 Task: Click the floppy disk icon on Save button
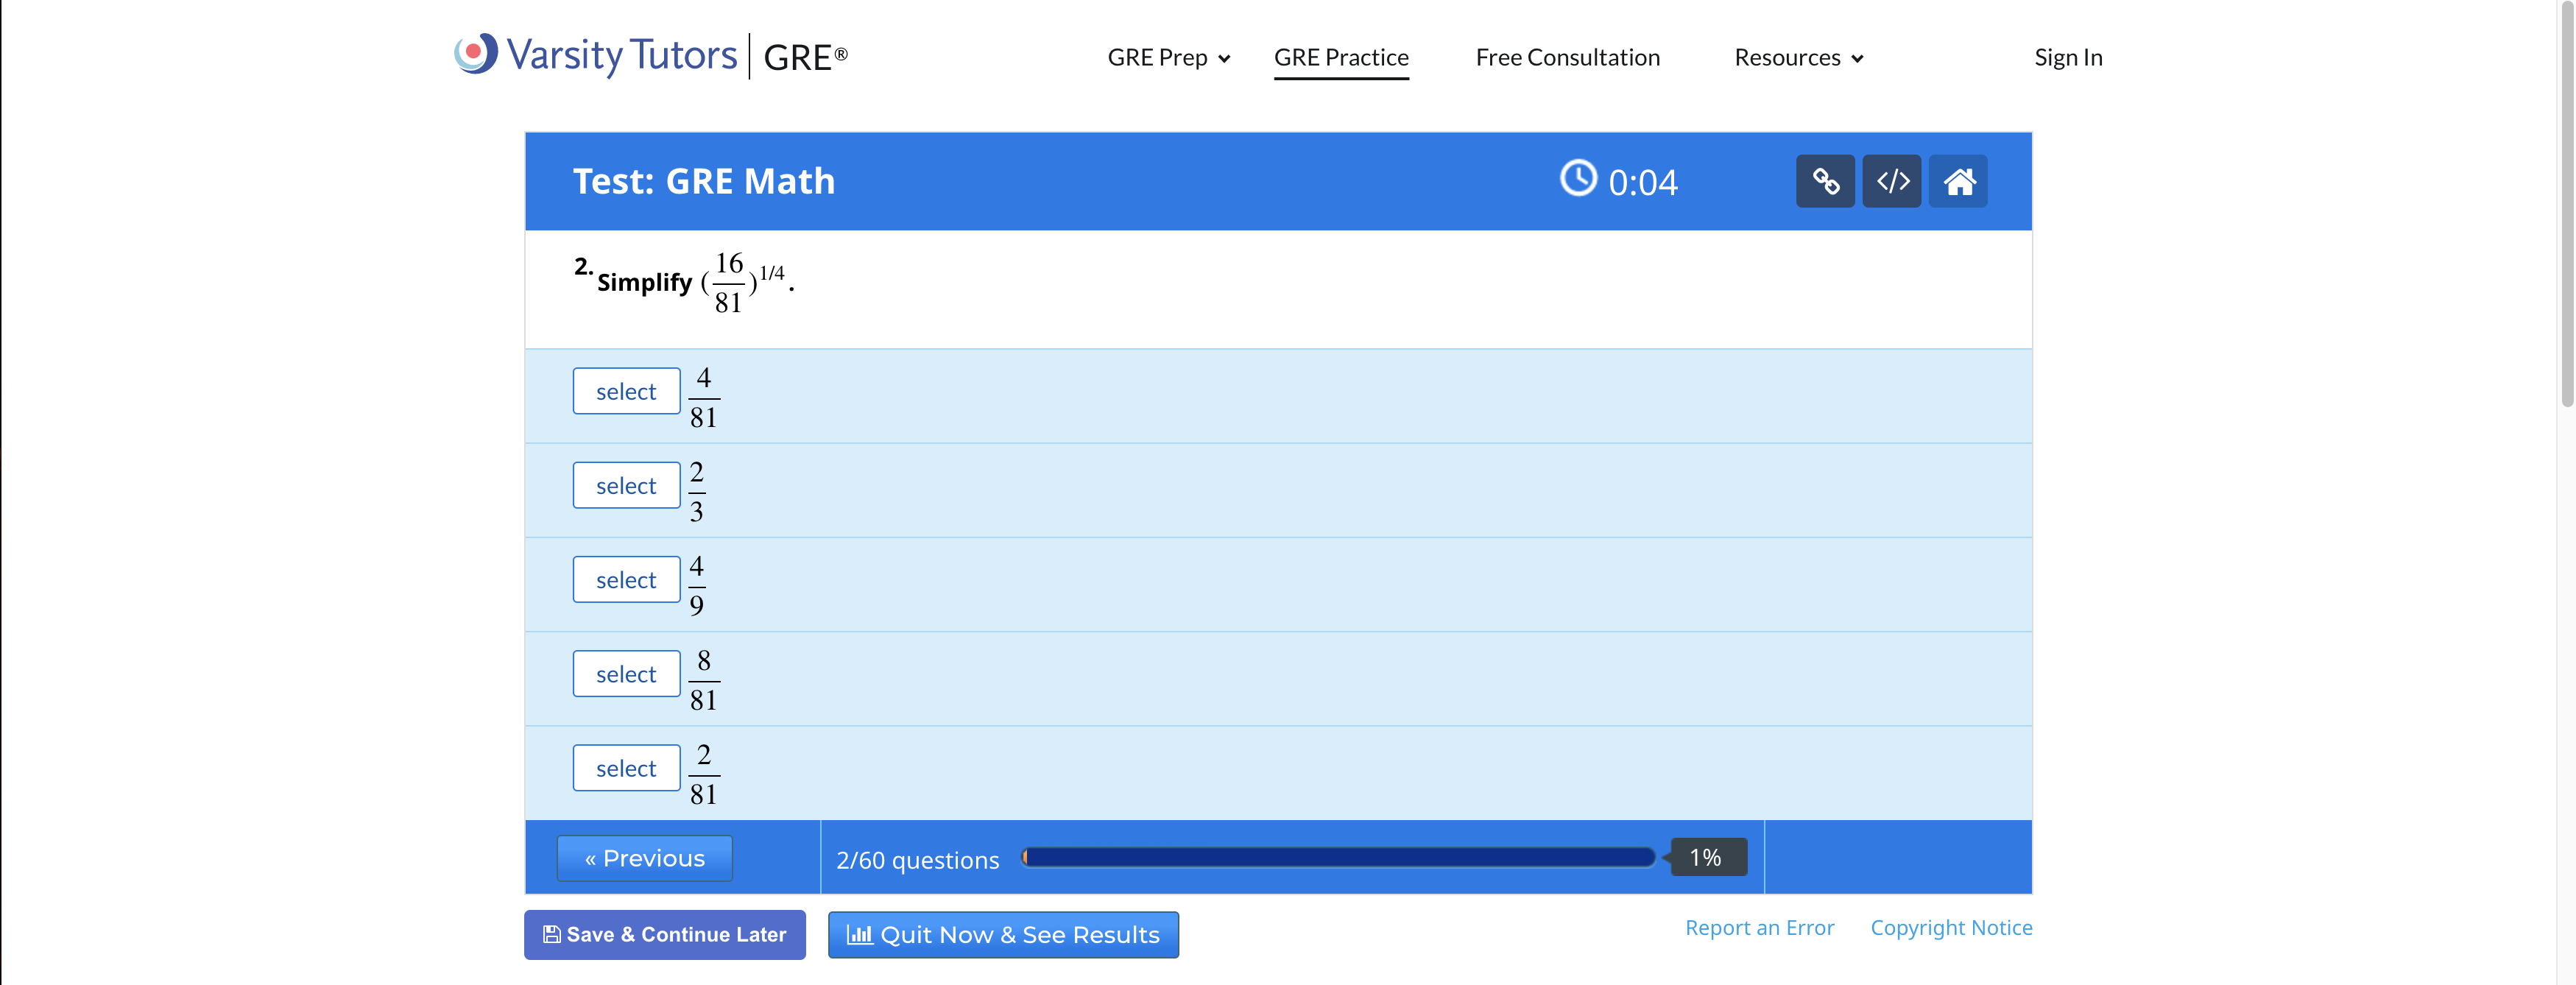click(x=551, y=934)
